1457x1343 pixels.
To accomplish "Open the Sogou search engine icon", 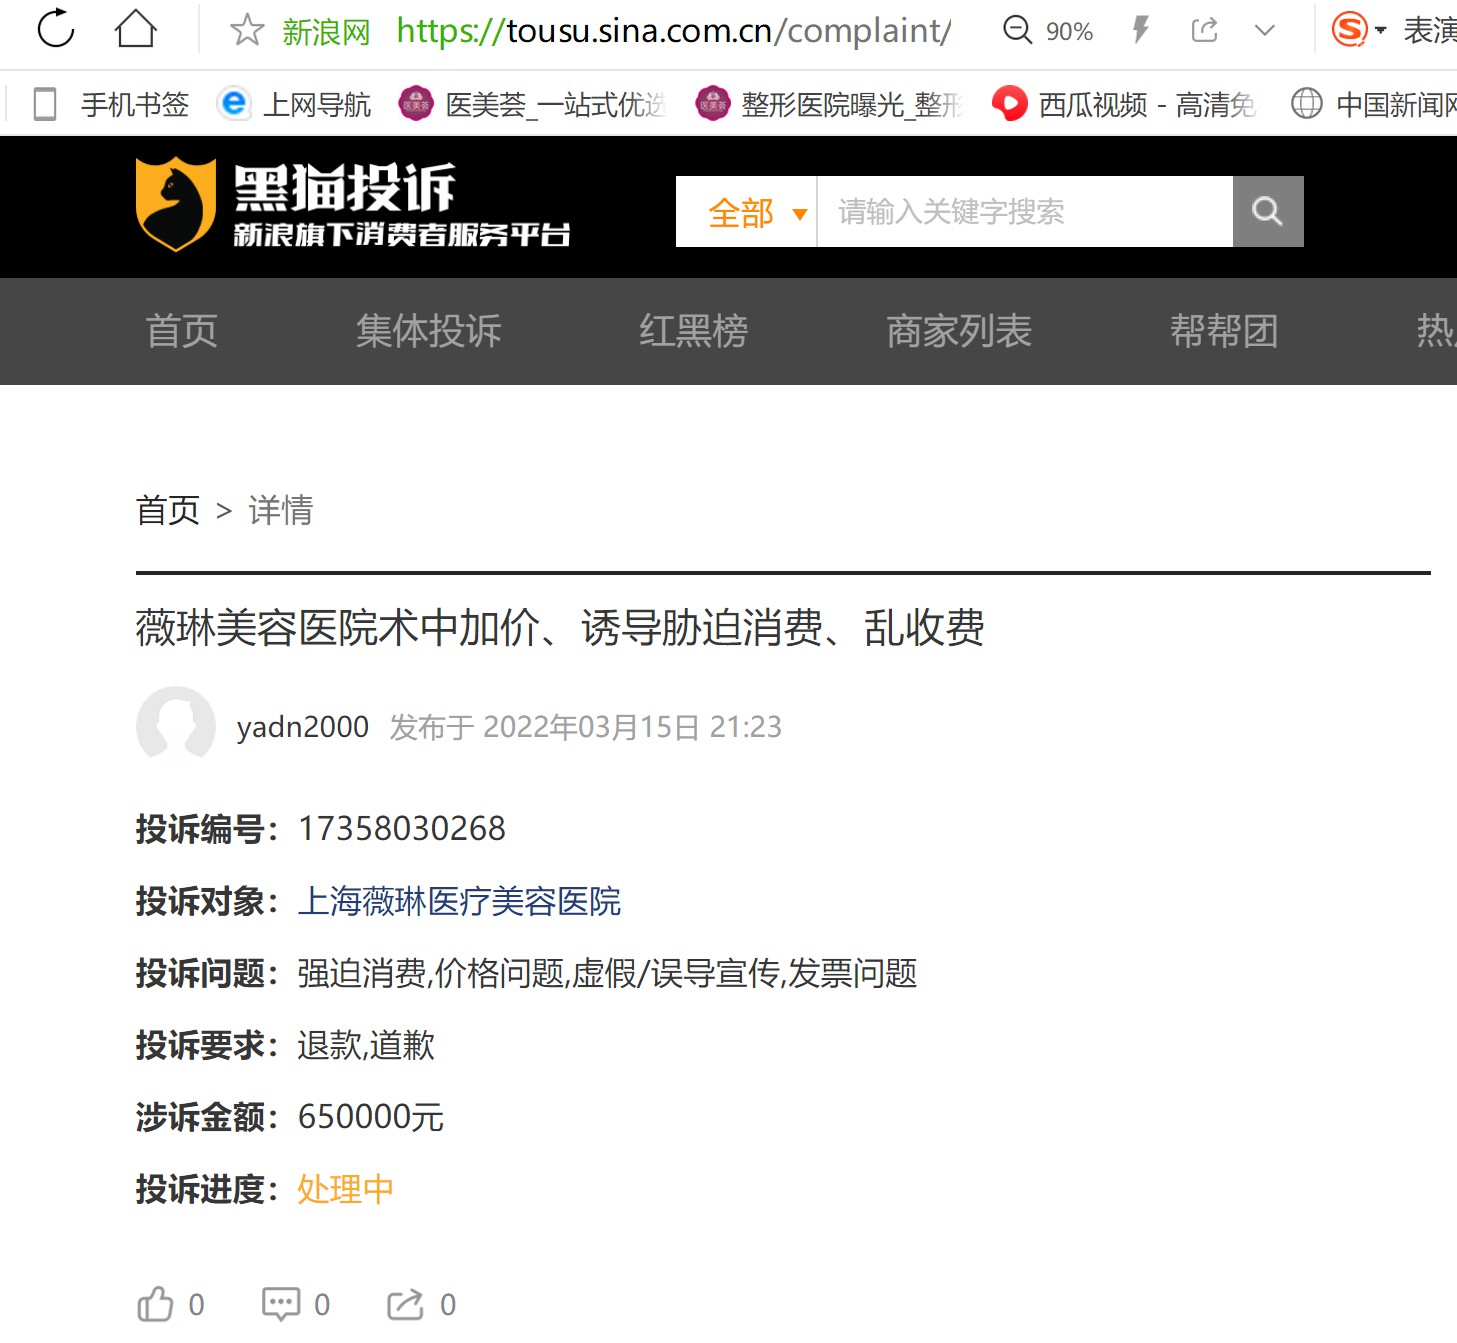I will pos(1349,30).
